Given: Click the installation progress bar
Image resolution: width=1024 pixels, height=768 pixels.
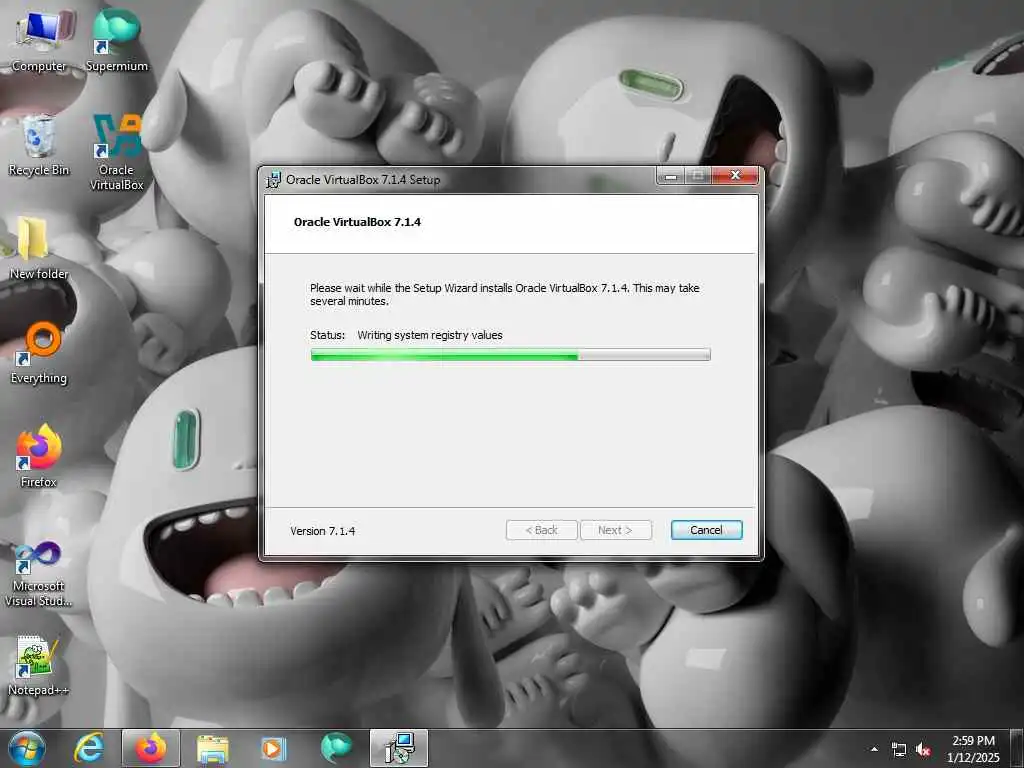Looking at the screenshot, I should pyautogui.click(x=510, y=355).
